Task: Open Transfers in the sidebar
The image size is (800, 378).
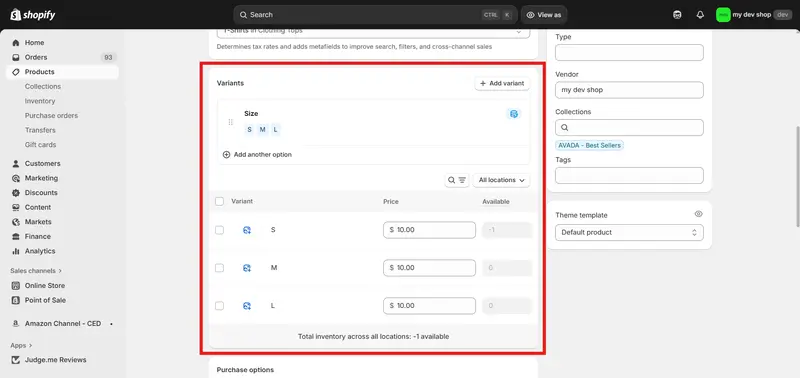Action: [x=40, y=131]
